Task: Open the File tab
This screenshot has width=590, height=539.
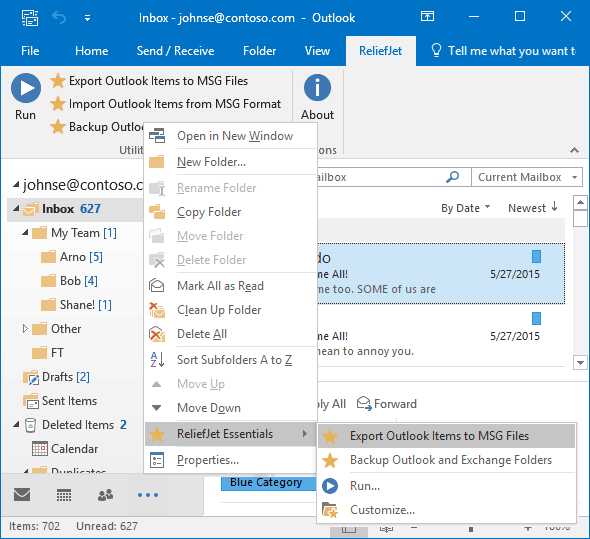Action: (30, 51)
